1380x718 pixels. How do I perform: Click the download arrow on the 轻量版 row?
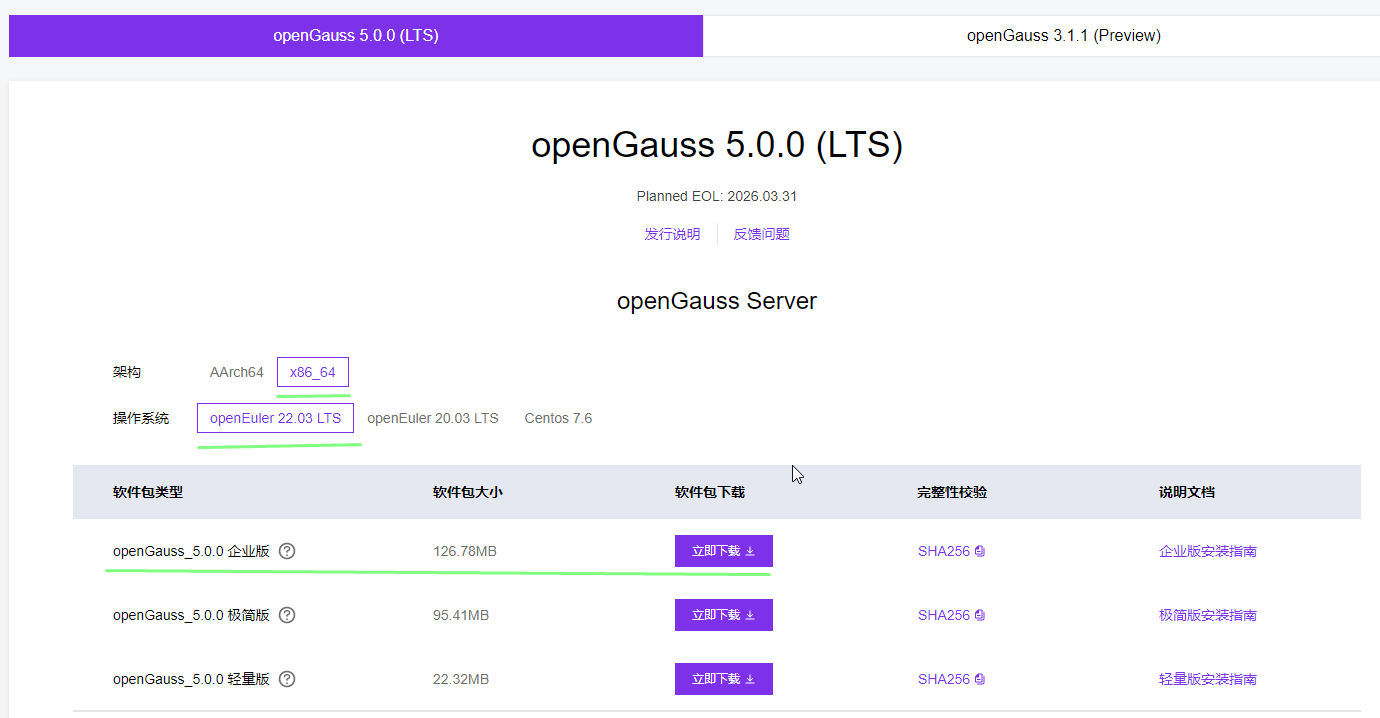[x=751, y=679]
